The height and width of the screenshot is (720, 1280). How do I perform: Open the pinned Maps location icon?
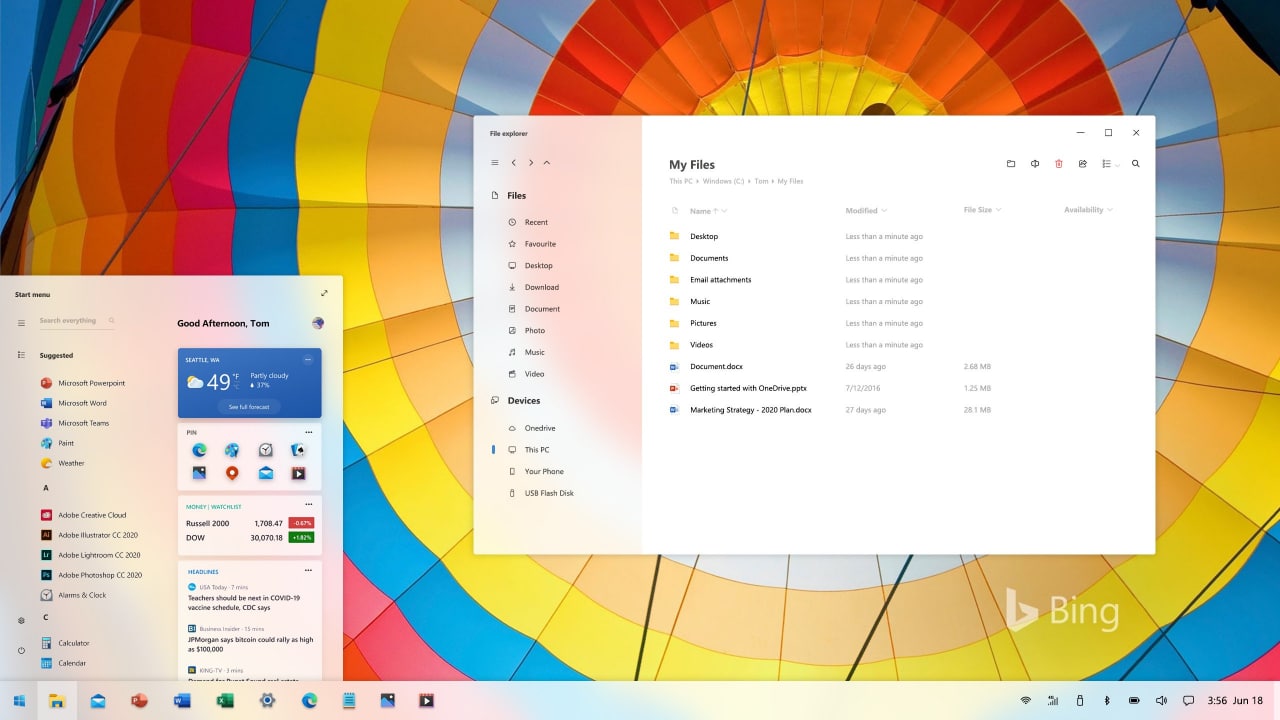tap(232, 473)
